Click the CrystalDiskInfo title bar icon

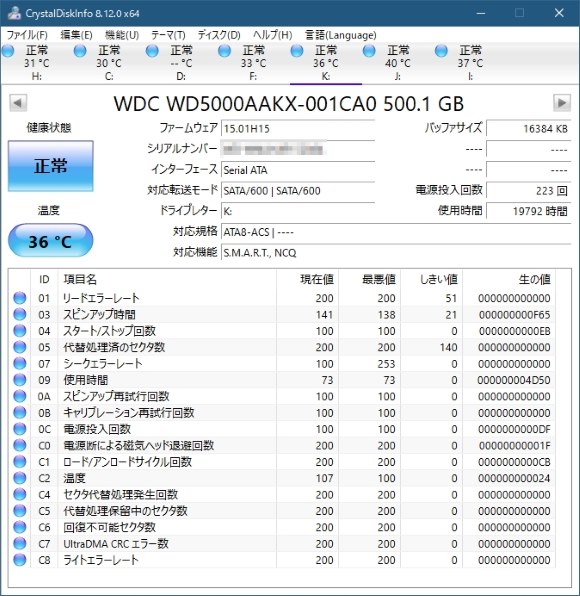[x=14, y=13]
